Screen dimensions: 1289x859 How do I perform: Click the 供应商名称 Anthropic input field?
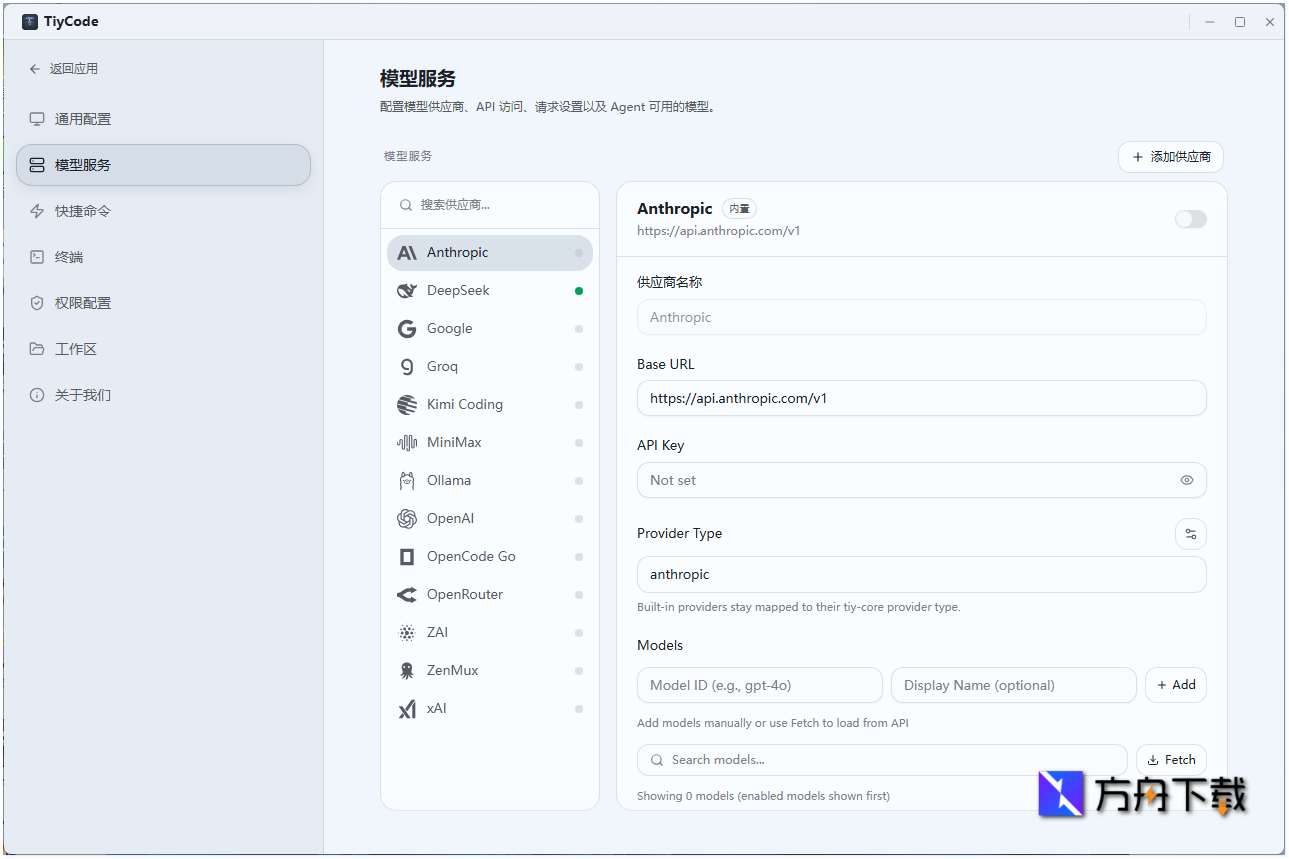tap(922, 317)
